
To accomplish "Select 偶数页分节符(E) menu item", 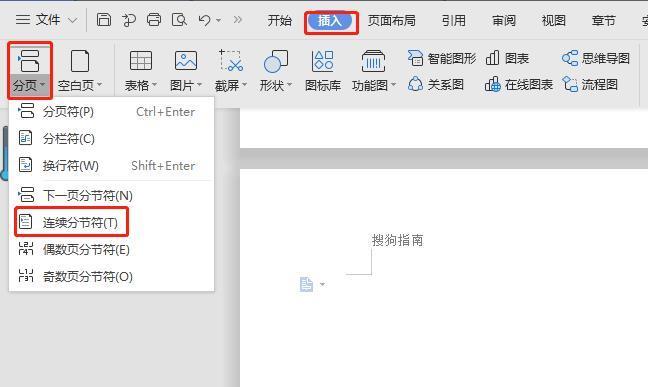I will point(112,249).
